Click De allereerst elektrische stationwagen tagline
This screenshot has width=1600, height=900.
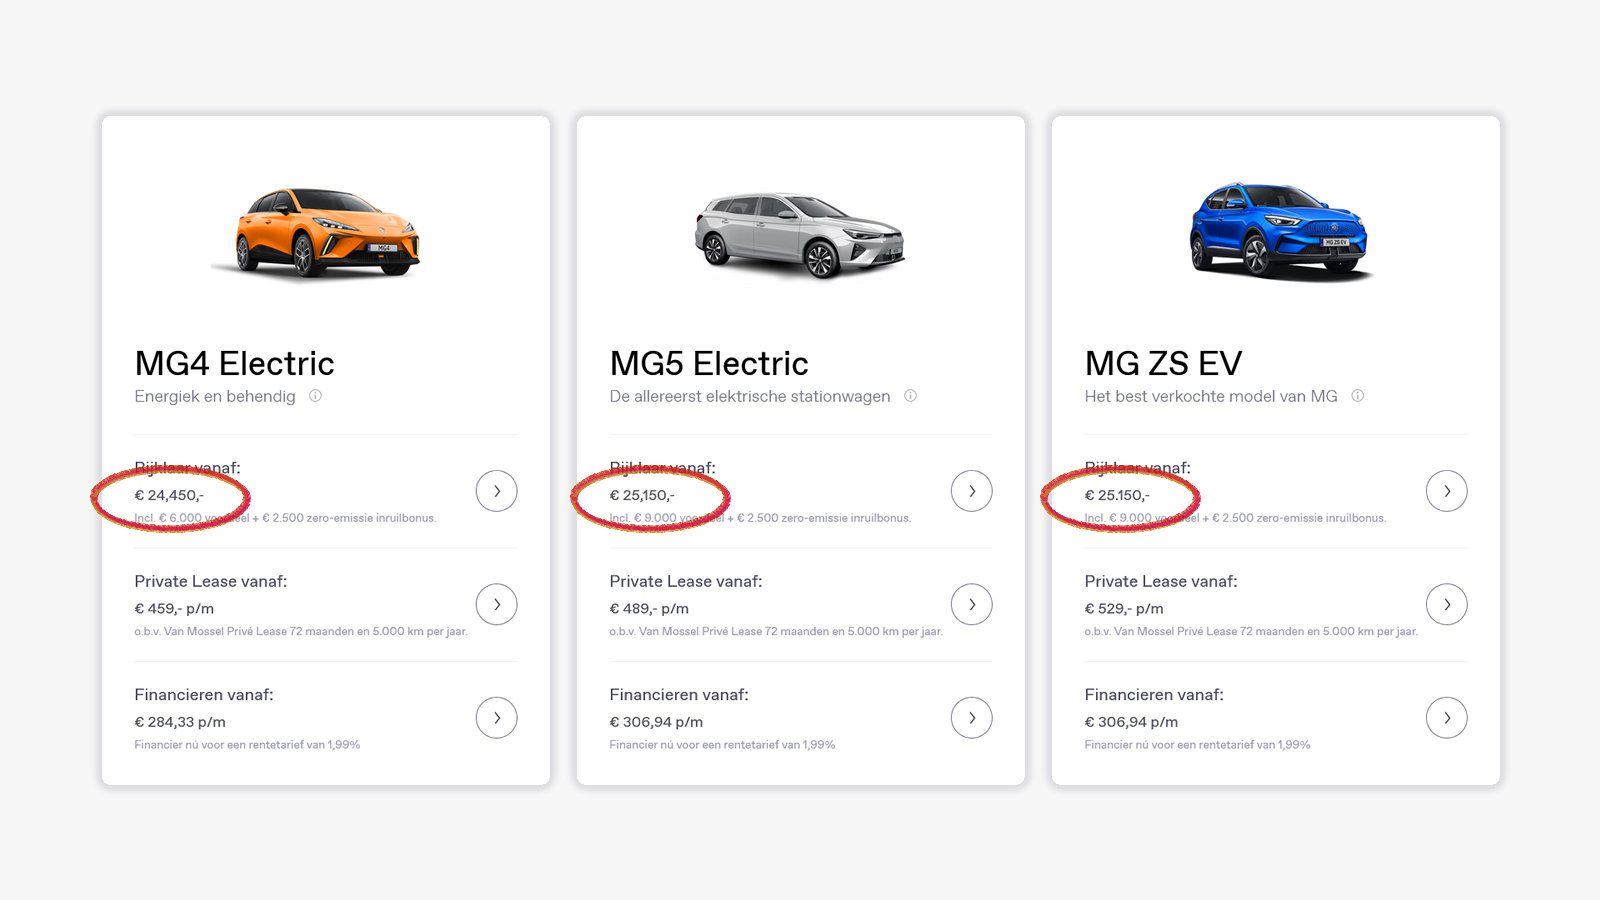coord(750,396)
